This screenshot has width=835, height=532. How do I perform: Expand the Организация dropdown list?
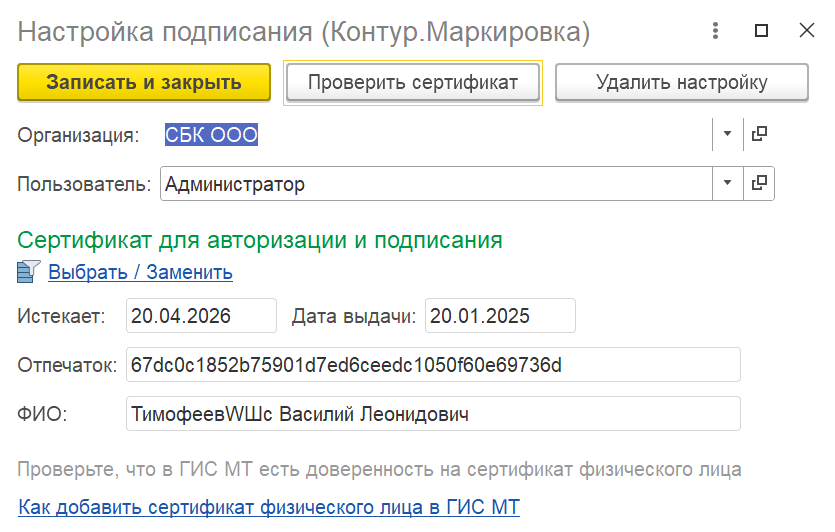(727, 134)
